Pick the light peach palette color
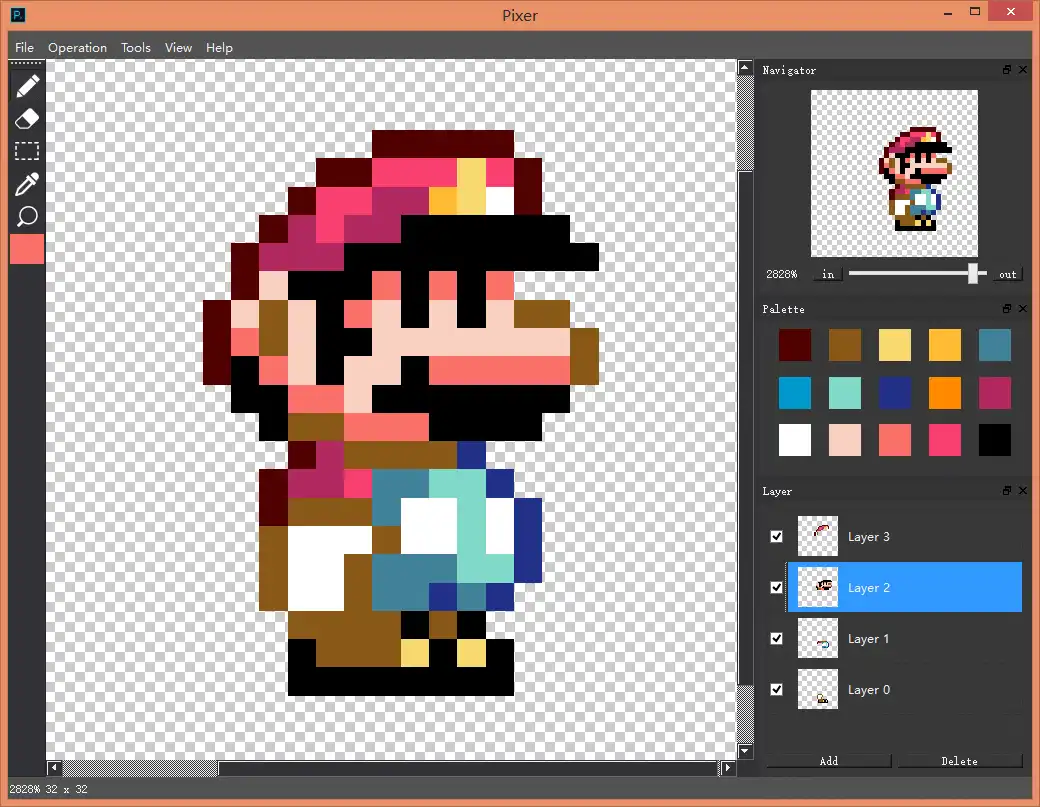The height and width of the screenshot is (807, 1040). click(845, 440)
